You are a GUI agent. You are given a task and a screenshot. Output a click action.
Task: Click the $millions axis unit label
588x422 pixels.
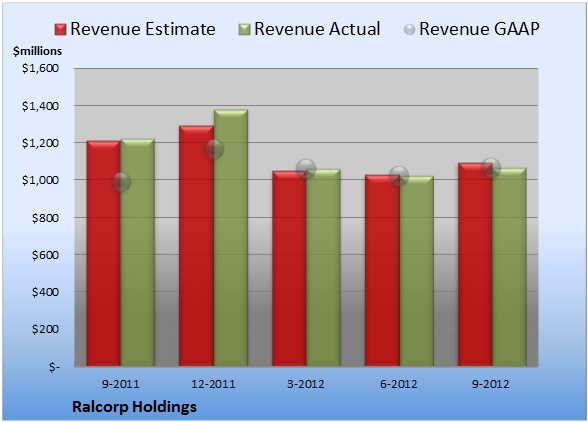coord(37,51)
